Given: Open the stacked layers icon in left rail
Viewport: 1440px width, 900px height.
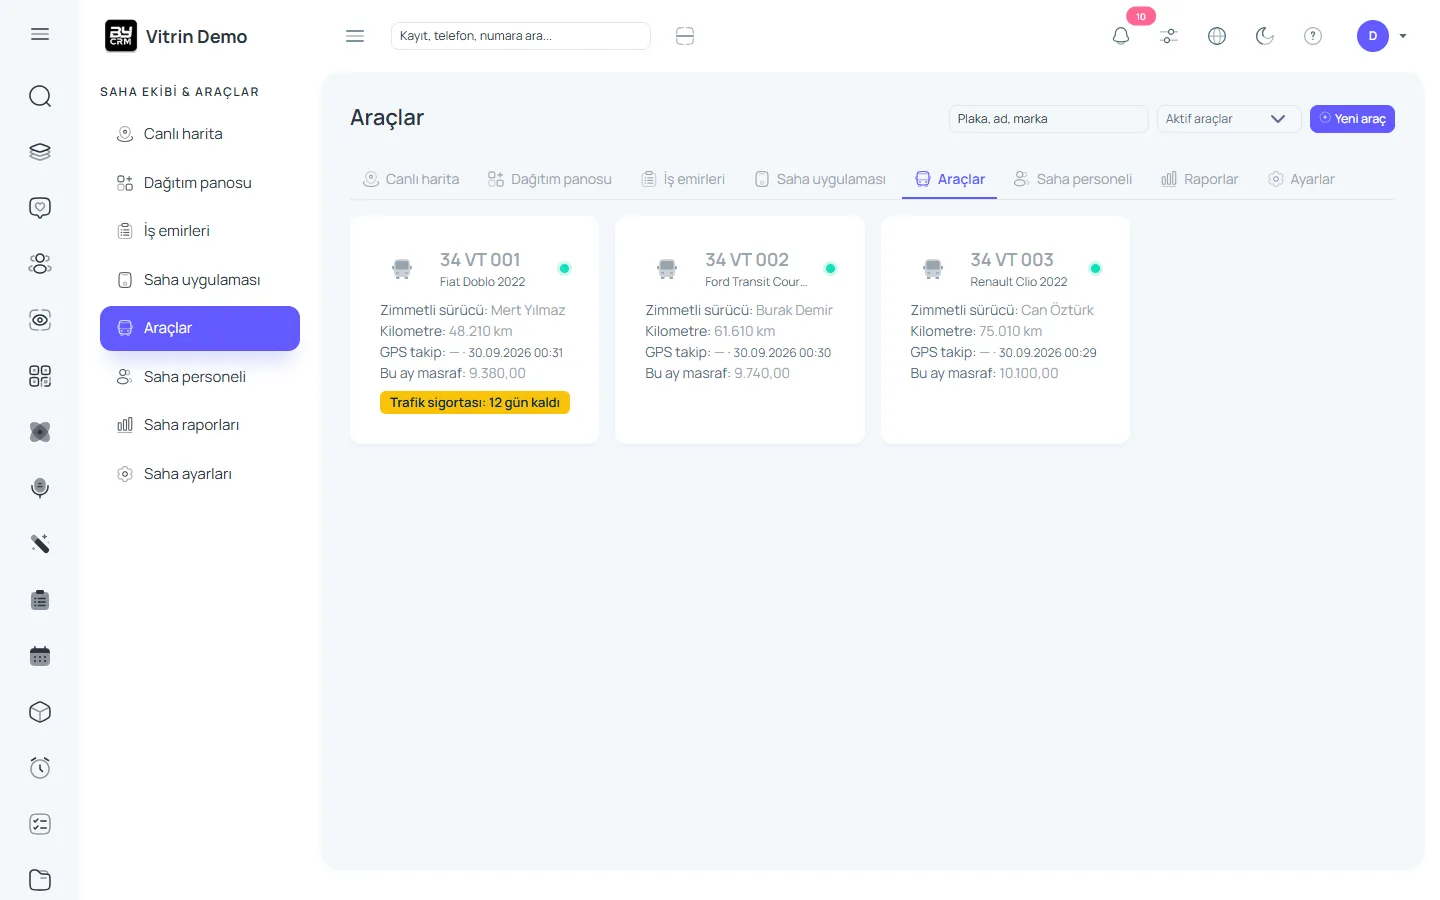Looking at the screenshot, I should point(40,152).
